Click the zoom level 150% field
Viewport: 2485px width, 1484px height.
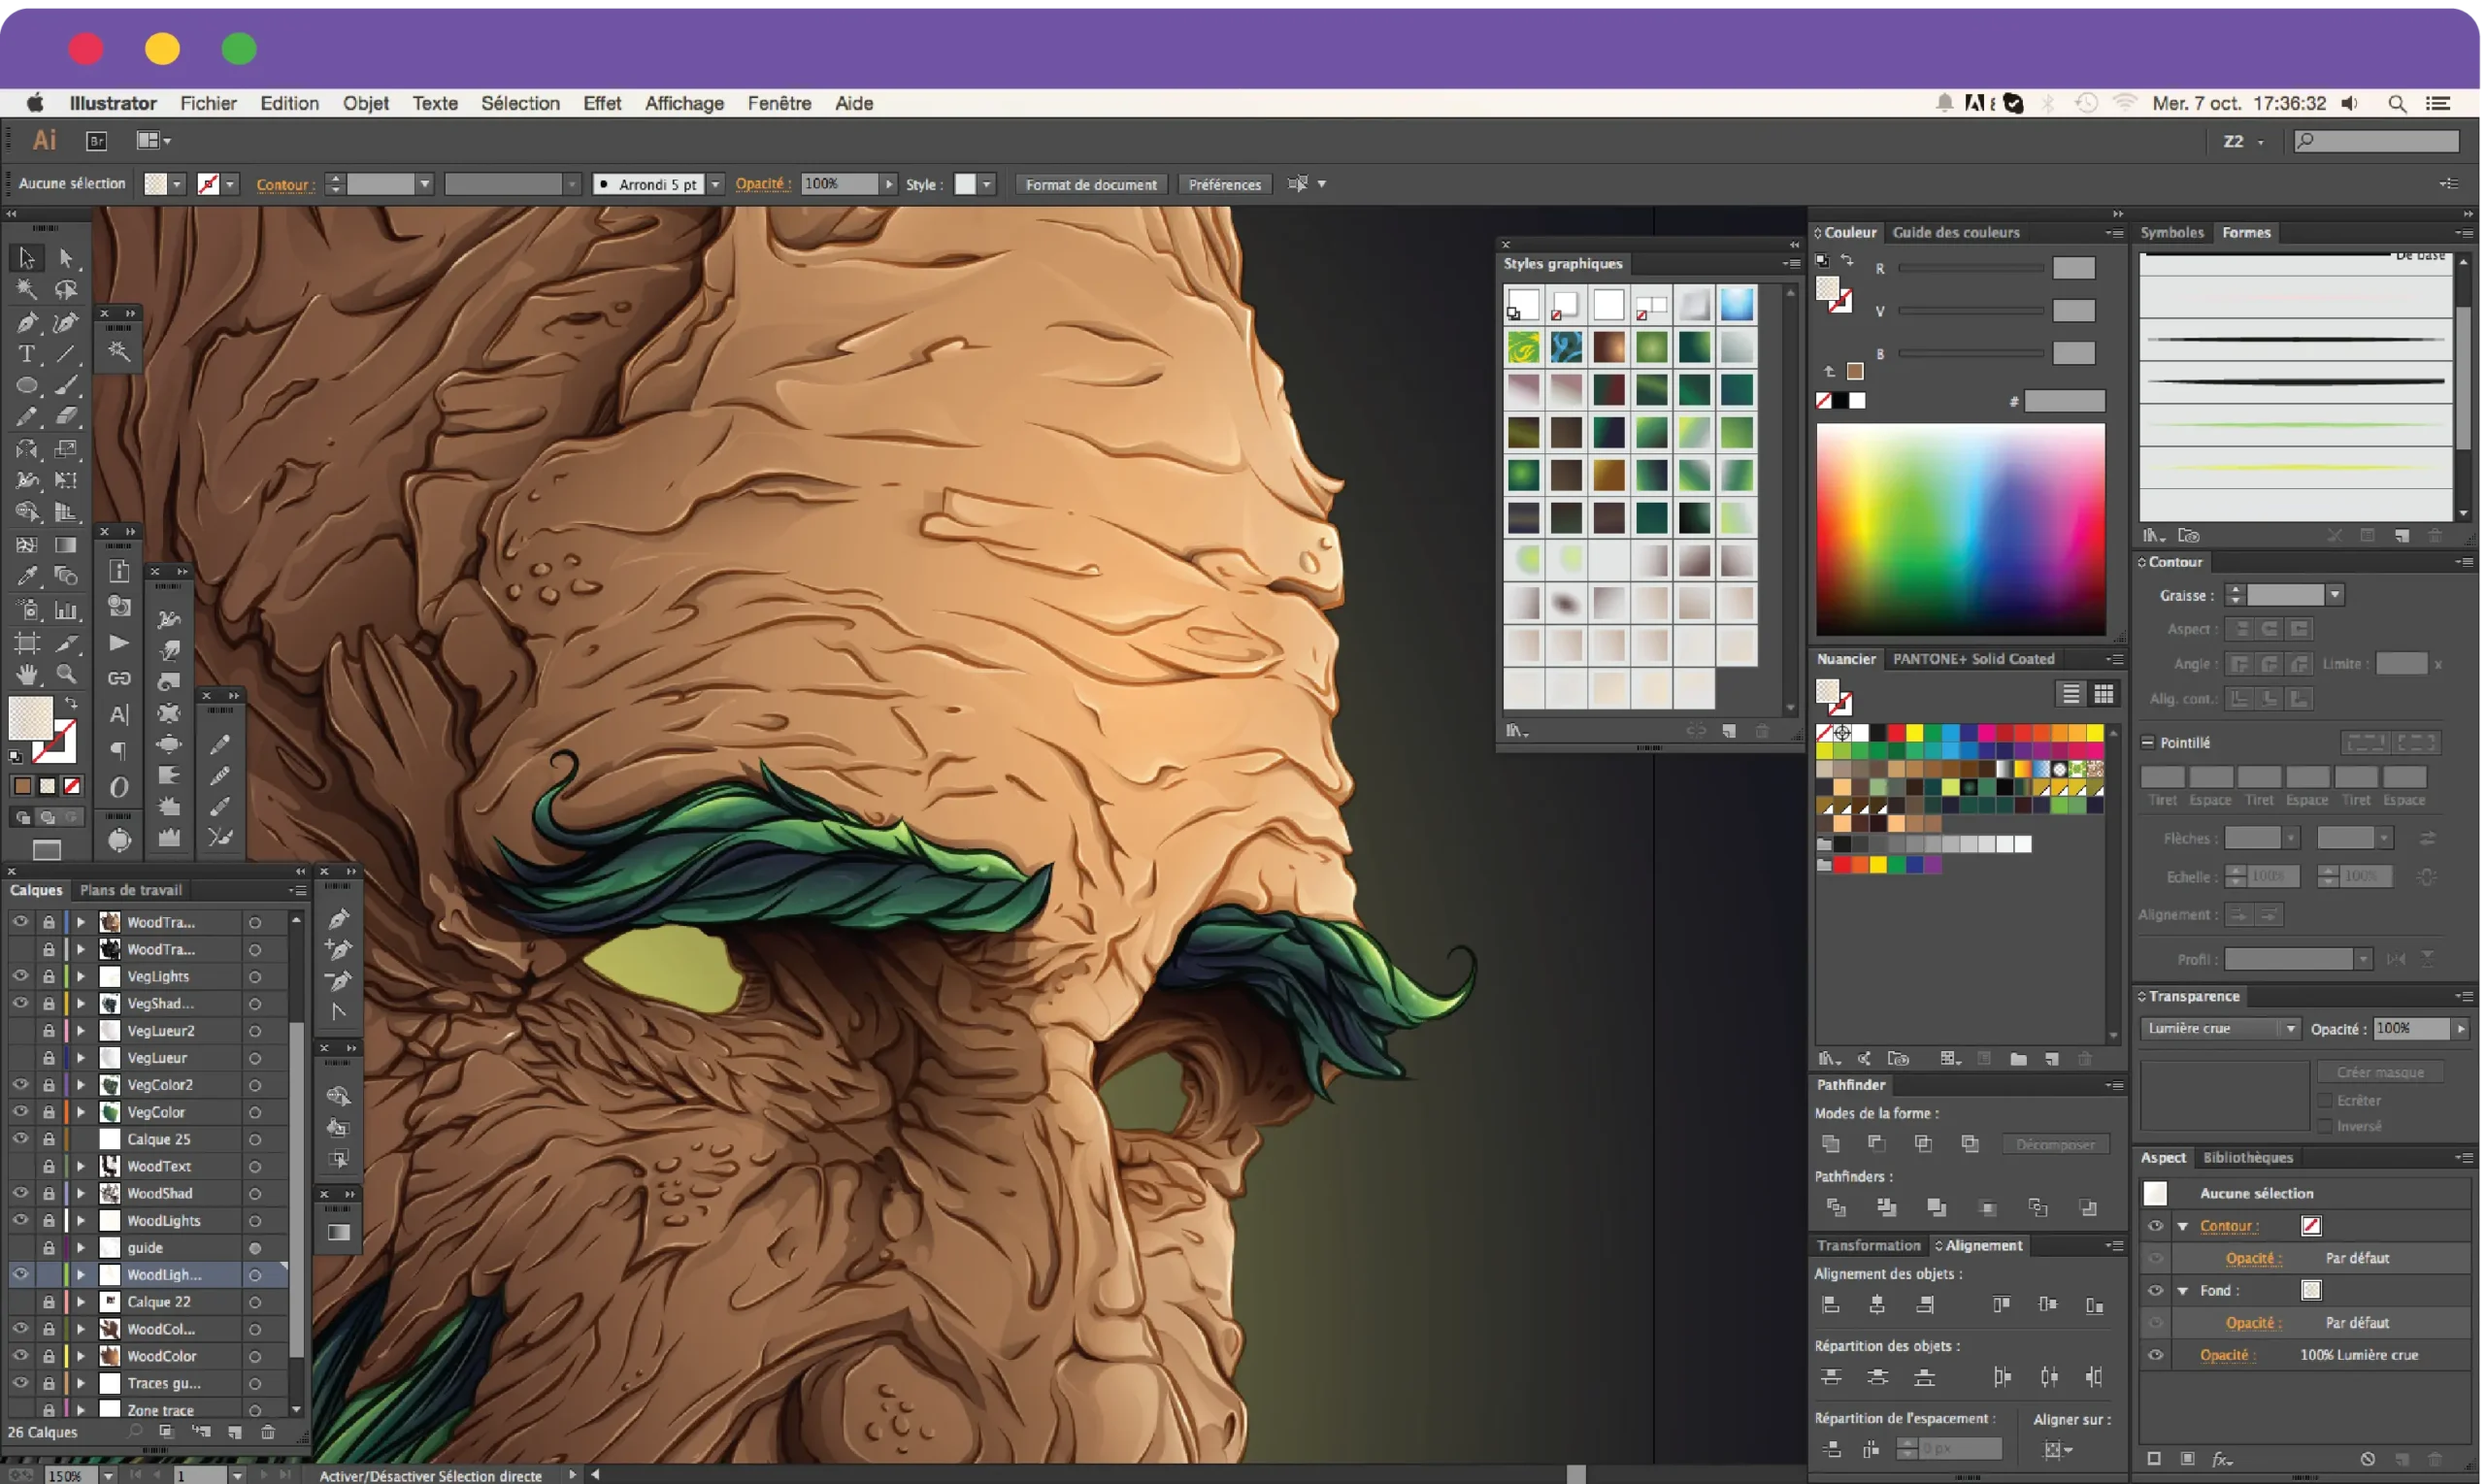click(72, 1475)
